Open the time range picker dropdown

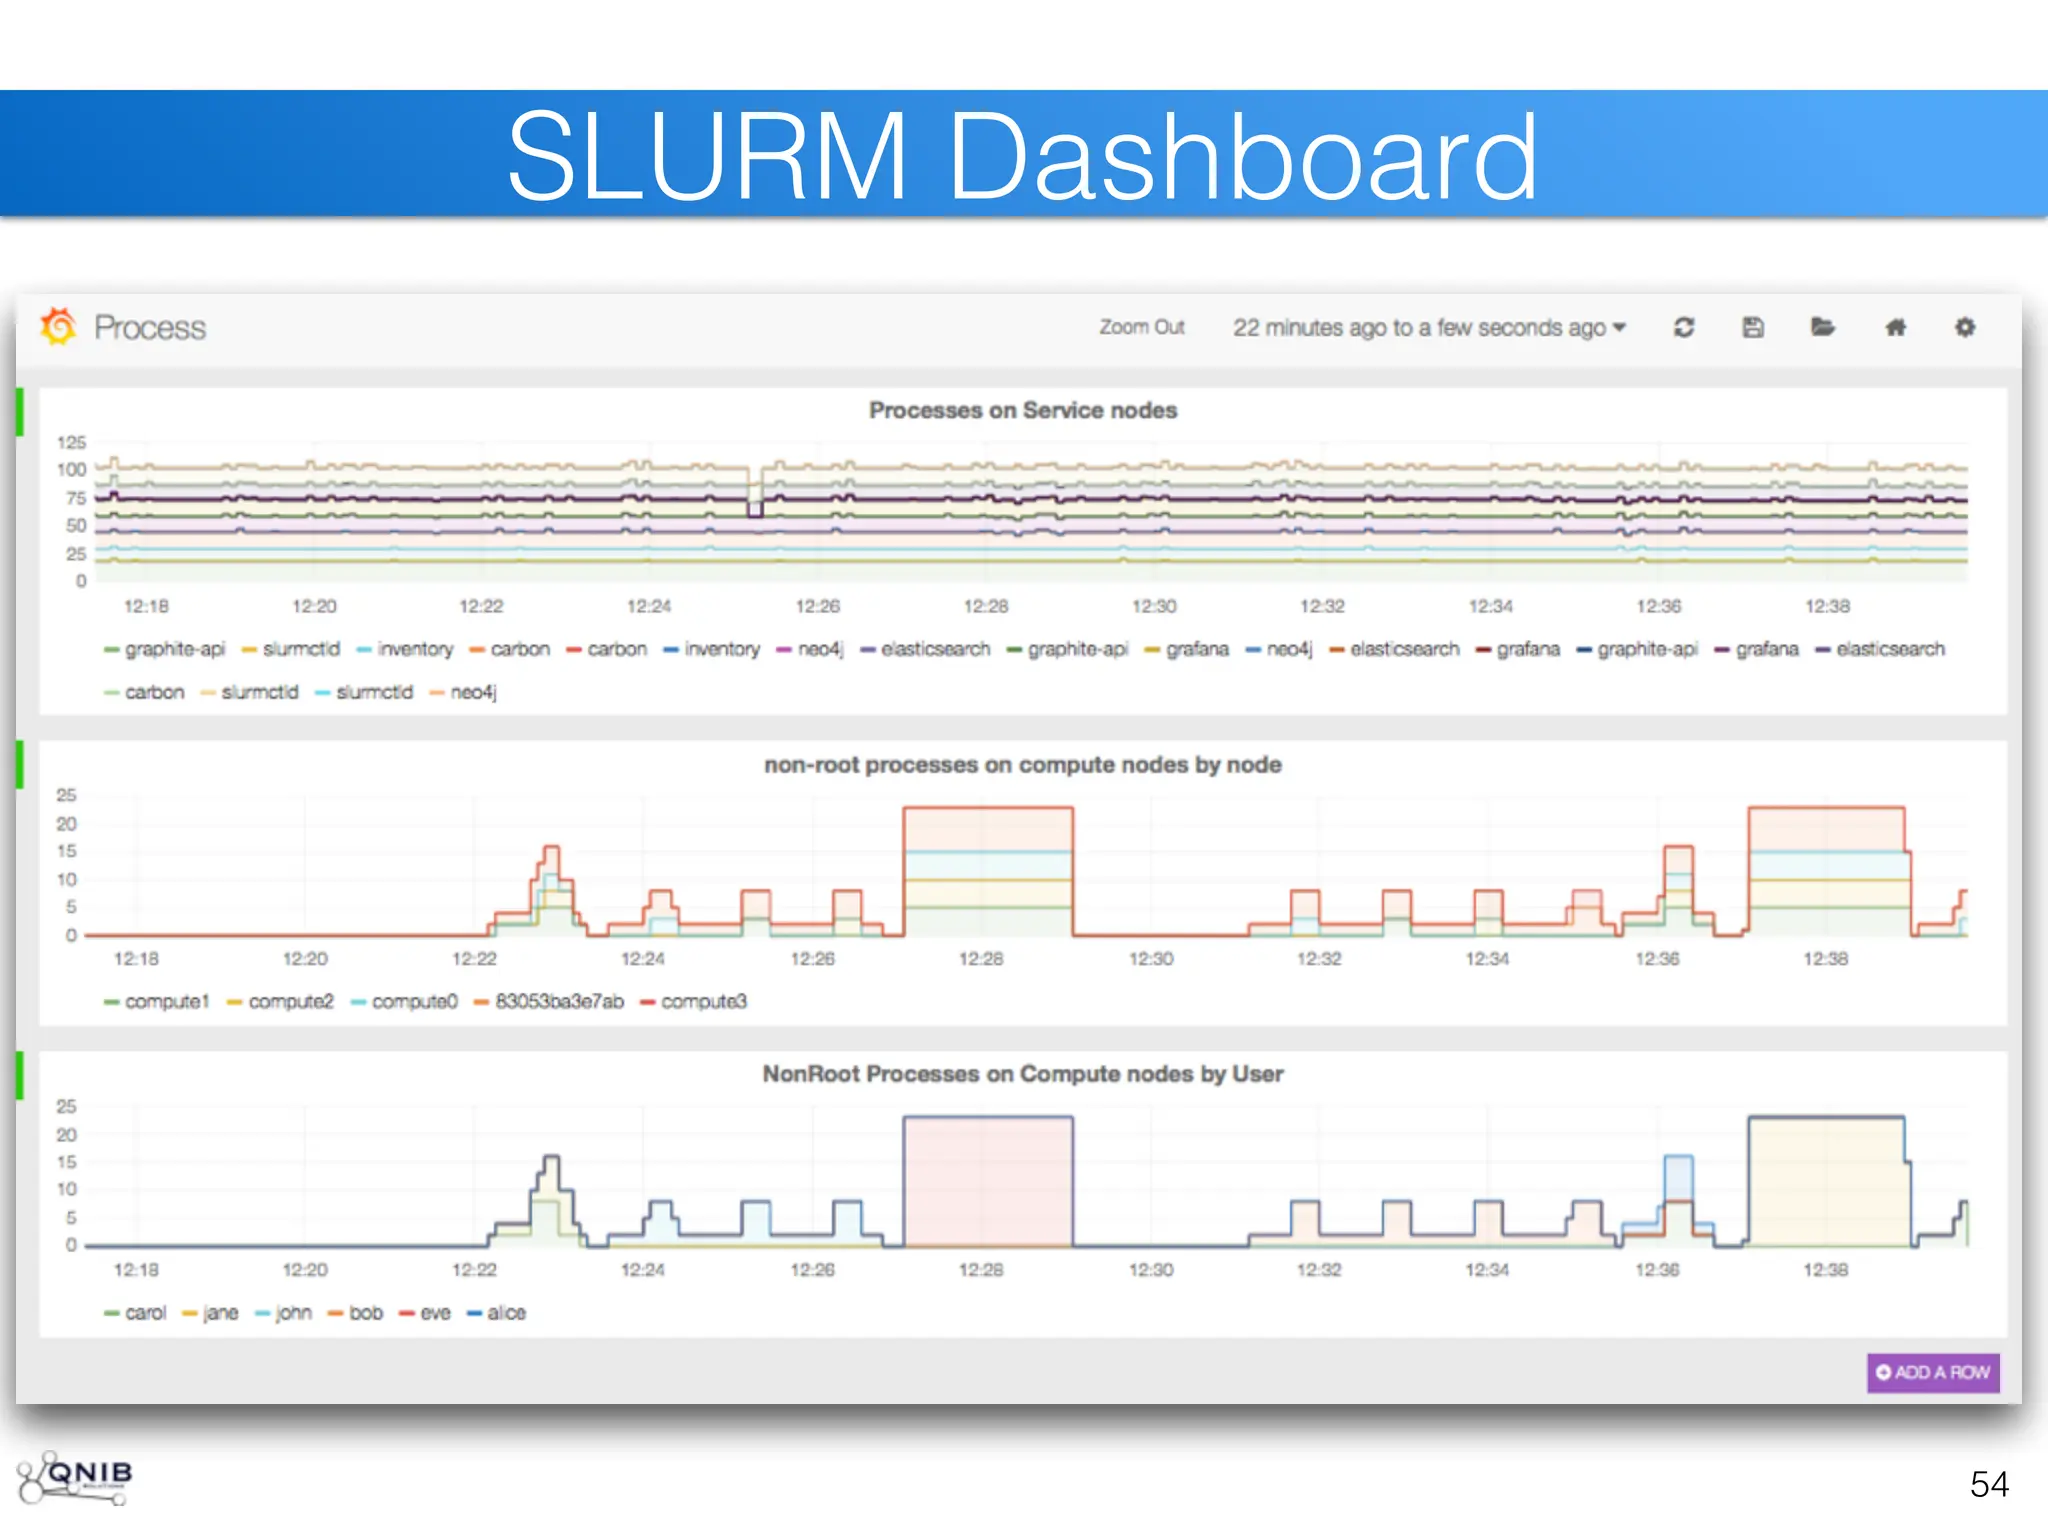point(1428,327)
